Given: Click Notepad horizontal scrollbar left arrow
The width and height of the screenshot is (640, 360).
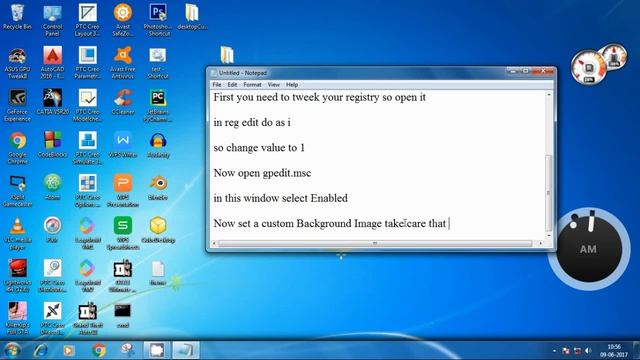Looking at the screenshot, I should coord(214,243).
